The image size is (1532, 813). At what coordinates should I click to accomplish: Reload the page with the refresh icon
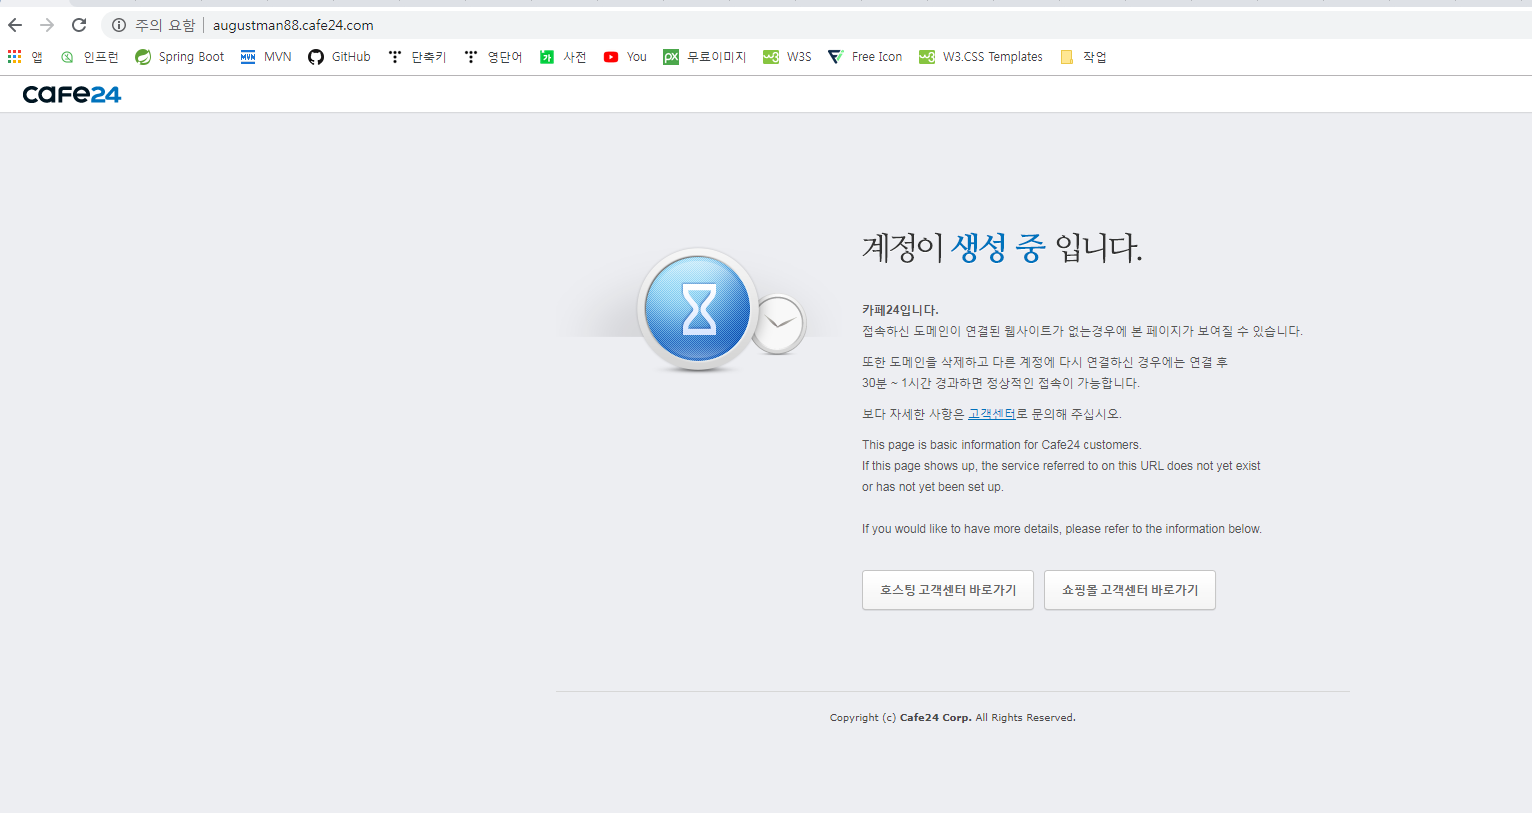tap(79, 25)
